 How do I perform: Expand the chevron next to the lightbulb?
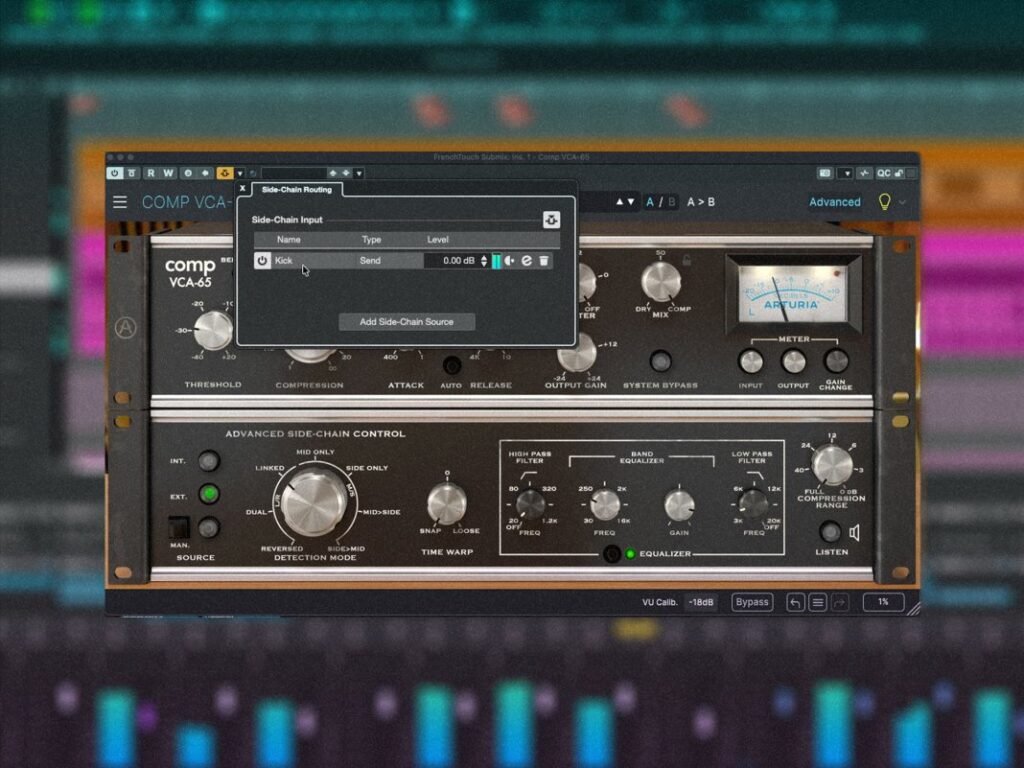click(x=903, y=202)
